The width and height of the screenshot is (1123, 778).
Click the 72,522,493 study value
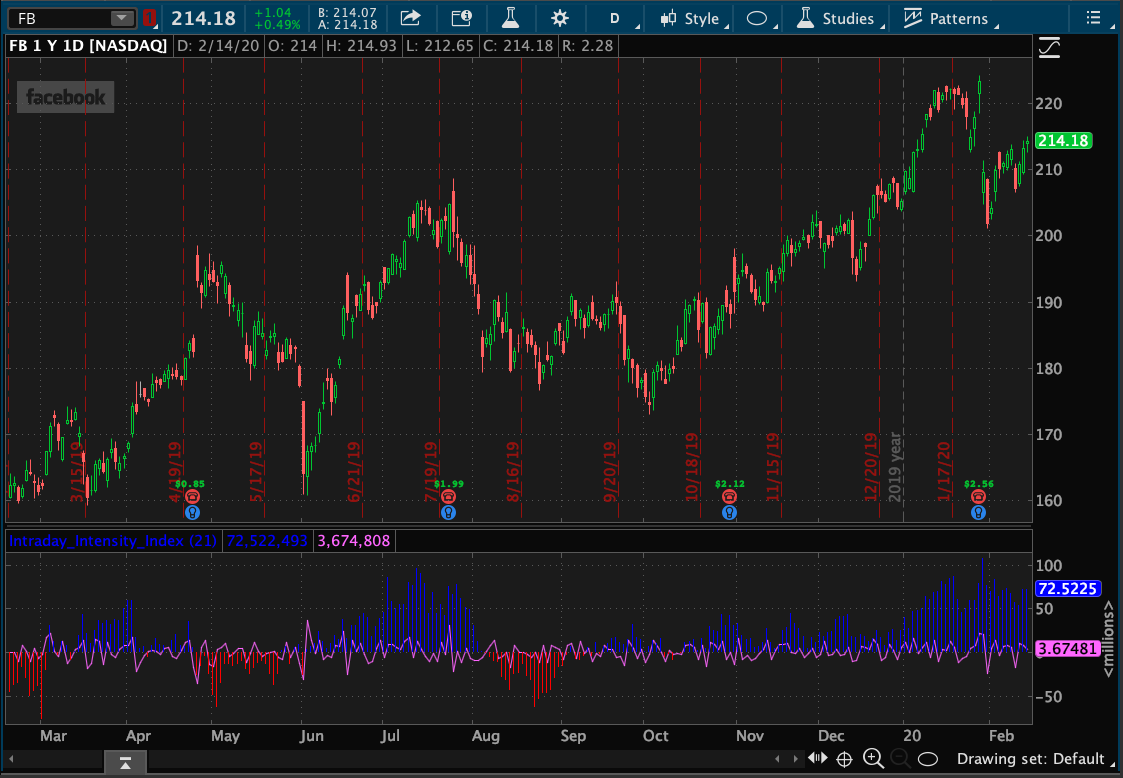click(267, 541)
